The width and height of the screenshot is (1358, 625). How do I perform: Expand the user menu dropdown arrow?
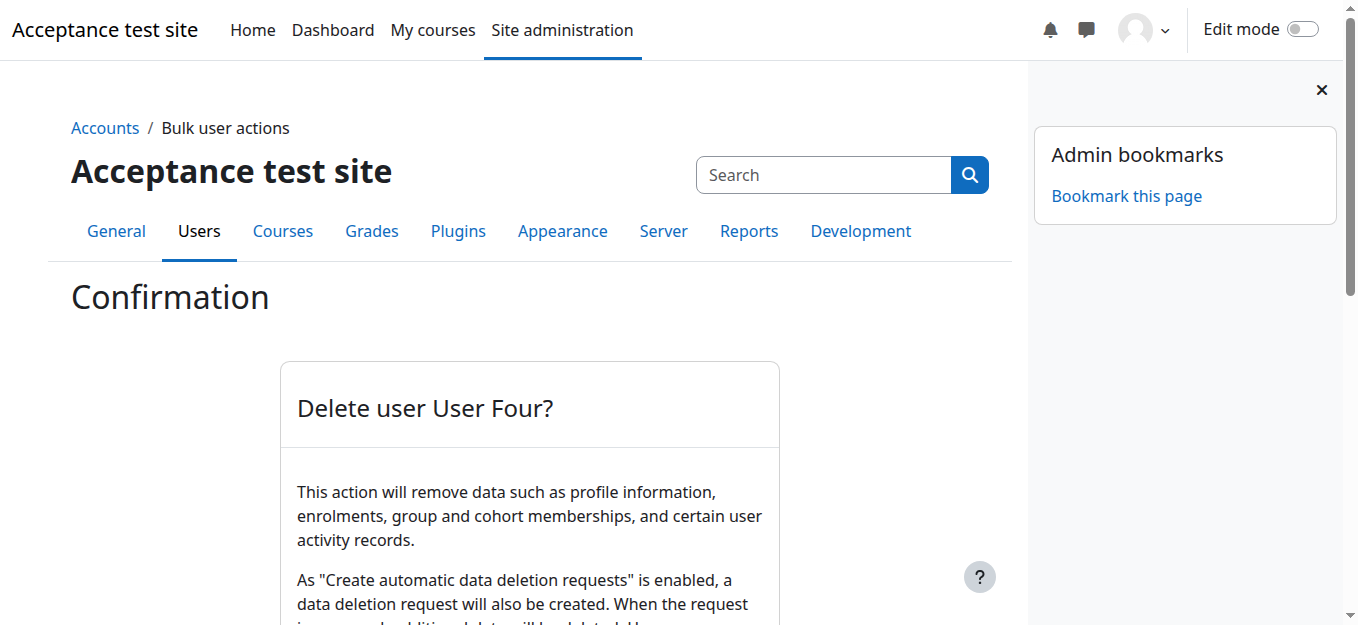click(x=1165, y=31)
